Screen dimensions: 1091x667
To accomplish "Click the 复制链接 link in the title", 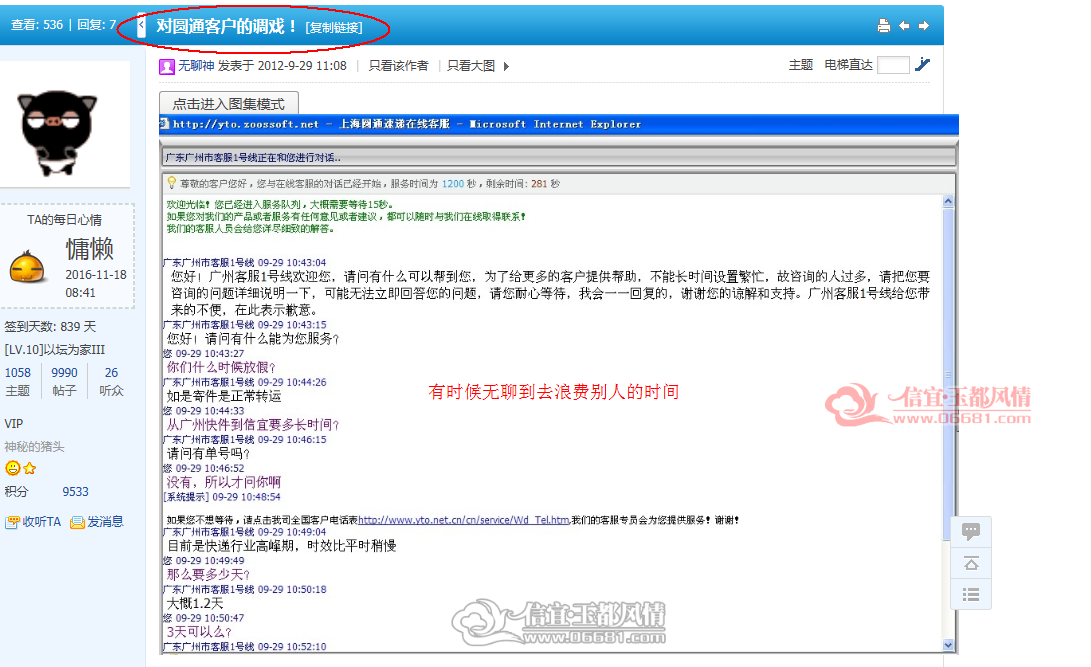I will click(x=334, y=27).
